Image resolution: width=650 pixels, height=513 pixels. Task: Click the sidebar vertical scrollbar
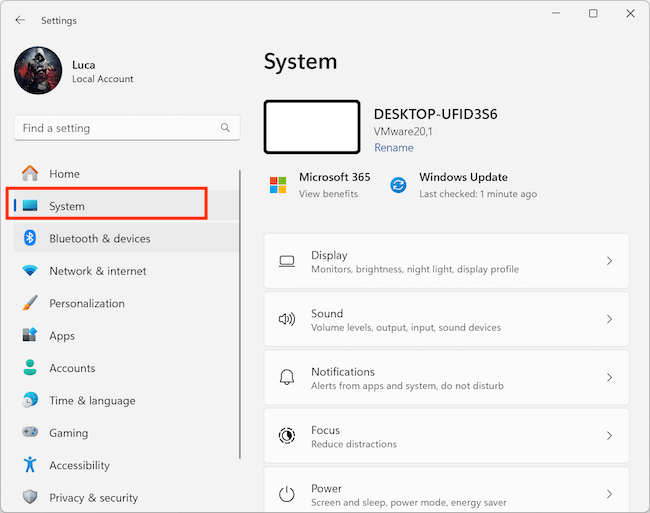pyautogui.click(x=240, y=314)
